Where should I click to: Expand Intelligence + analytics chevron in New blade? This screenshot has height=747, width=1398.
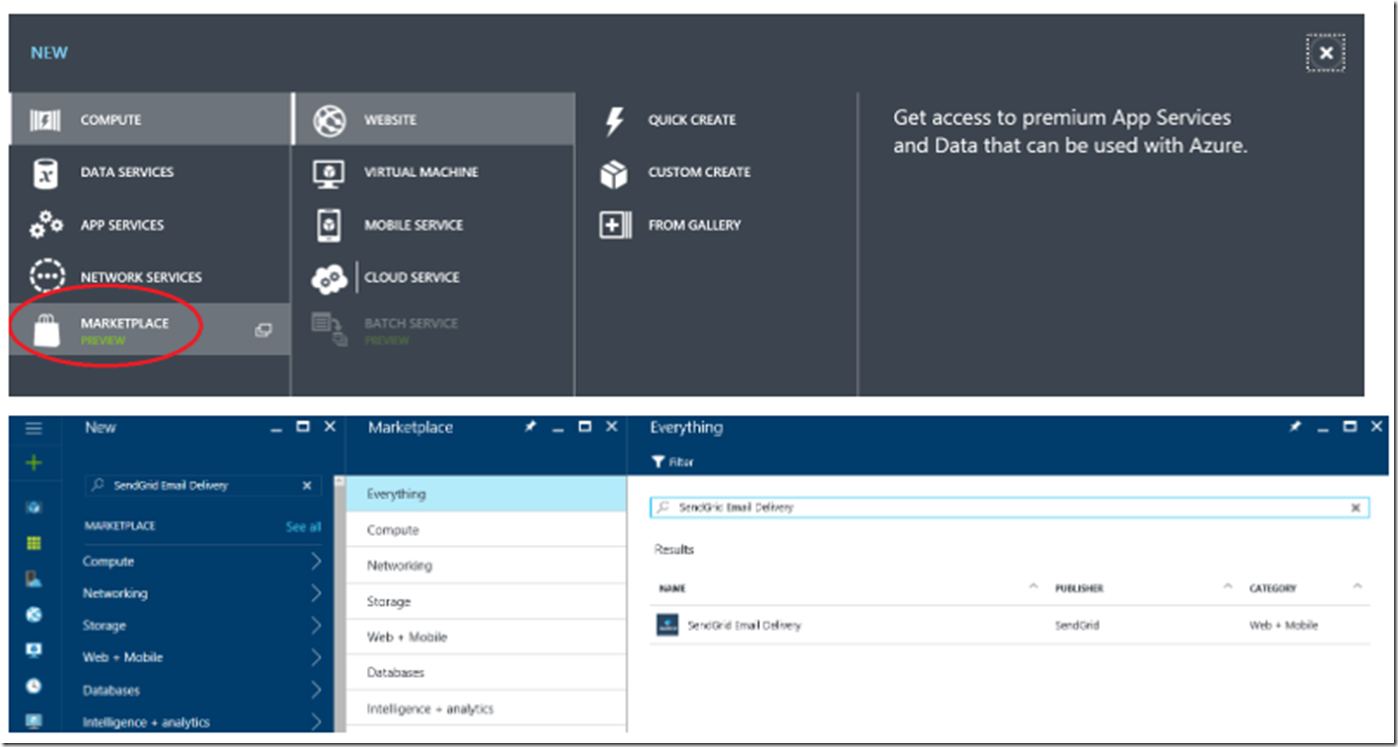tap(316, 722)
